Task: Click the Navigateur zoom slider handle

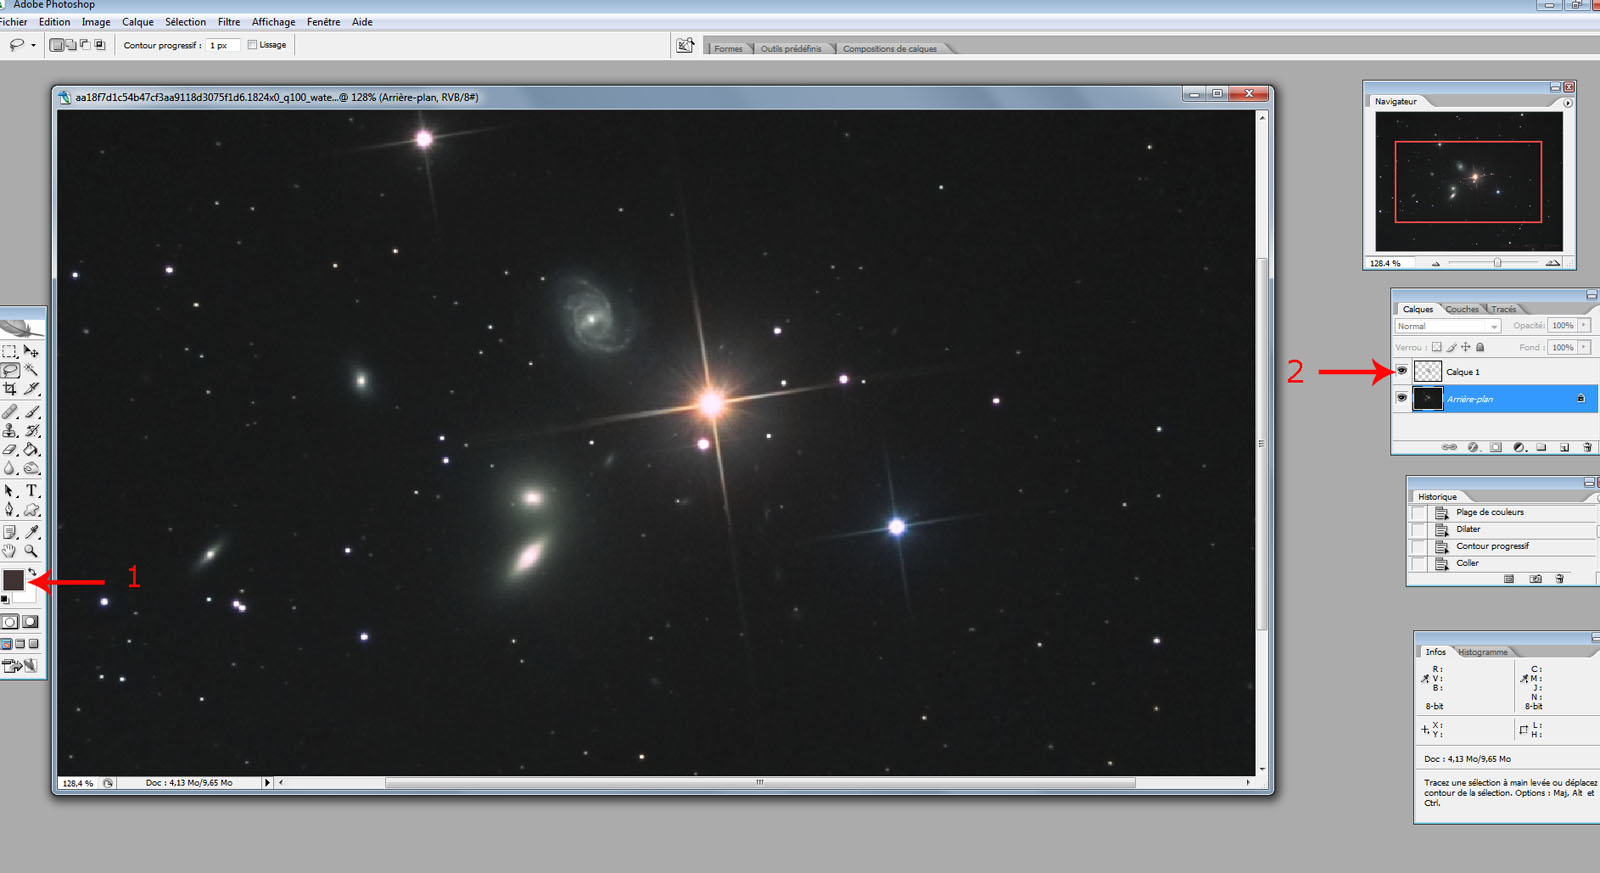Action: tap(1497, 263)
